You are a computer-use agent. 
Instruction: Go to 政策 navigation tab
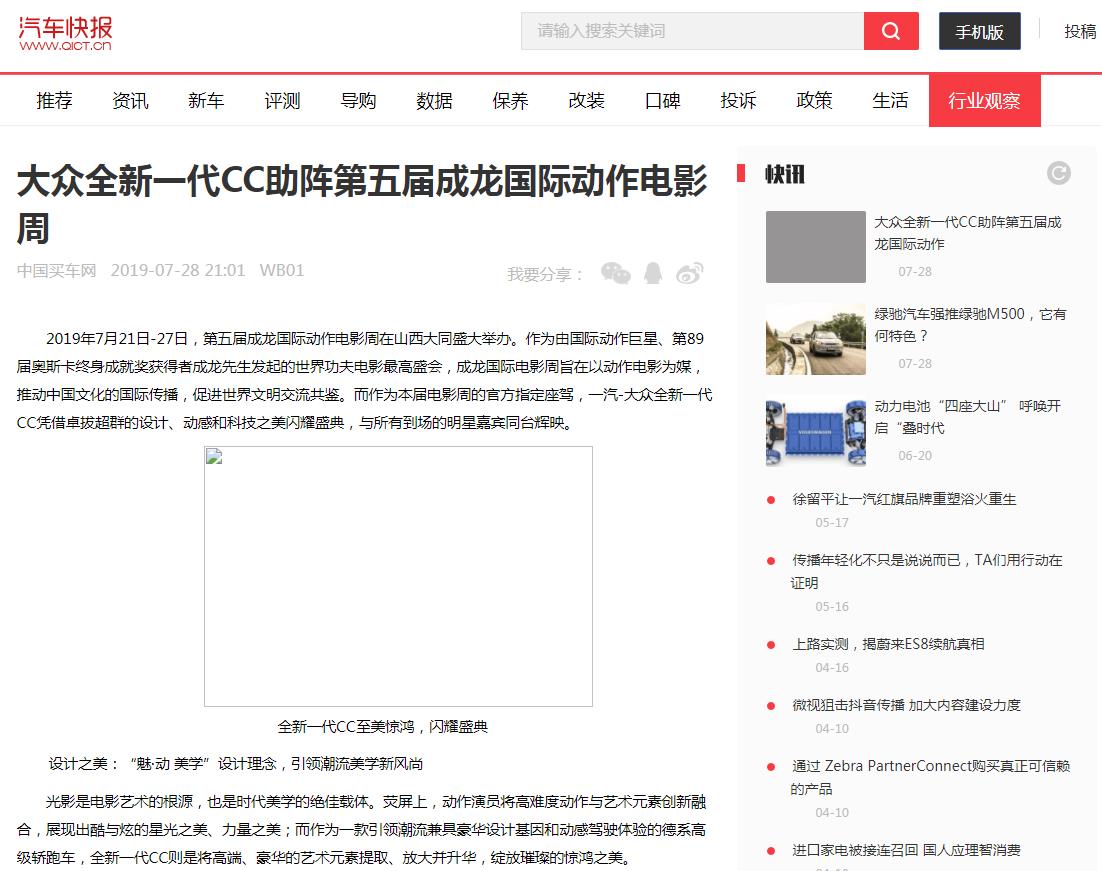click(x=814, y=101)
